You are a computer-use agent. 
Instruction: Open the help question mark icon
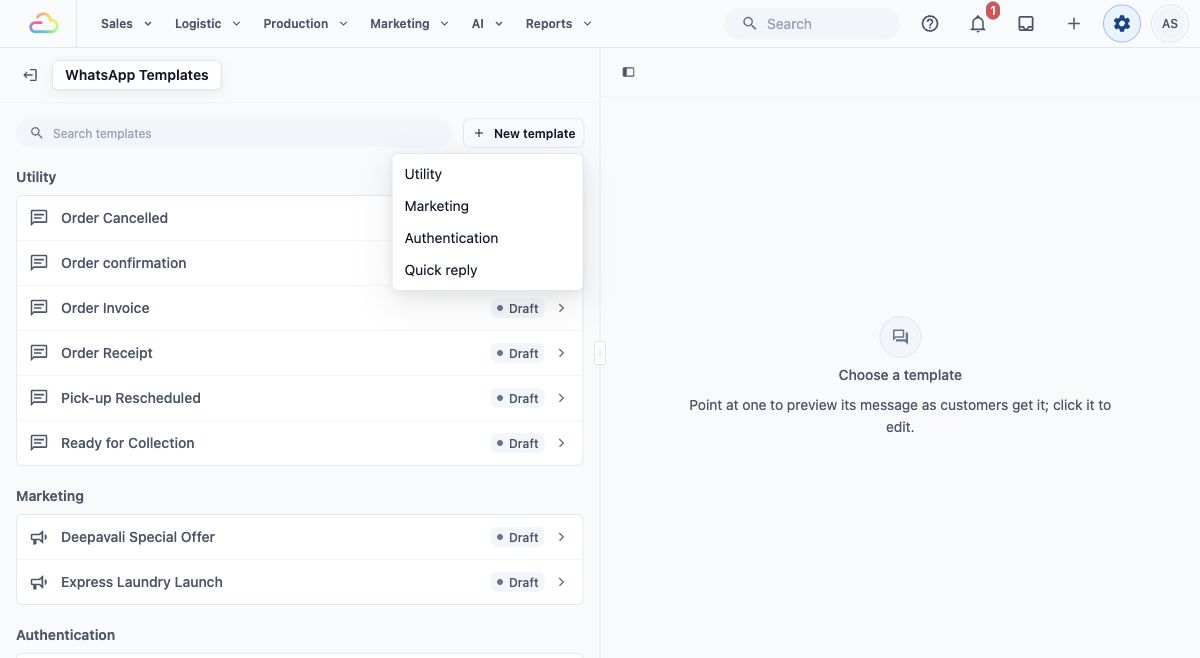click(930, 23)
